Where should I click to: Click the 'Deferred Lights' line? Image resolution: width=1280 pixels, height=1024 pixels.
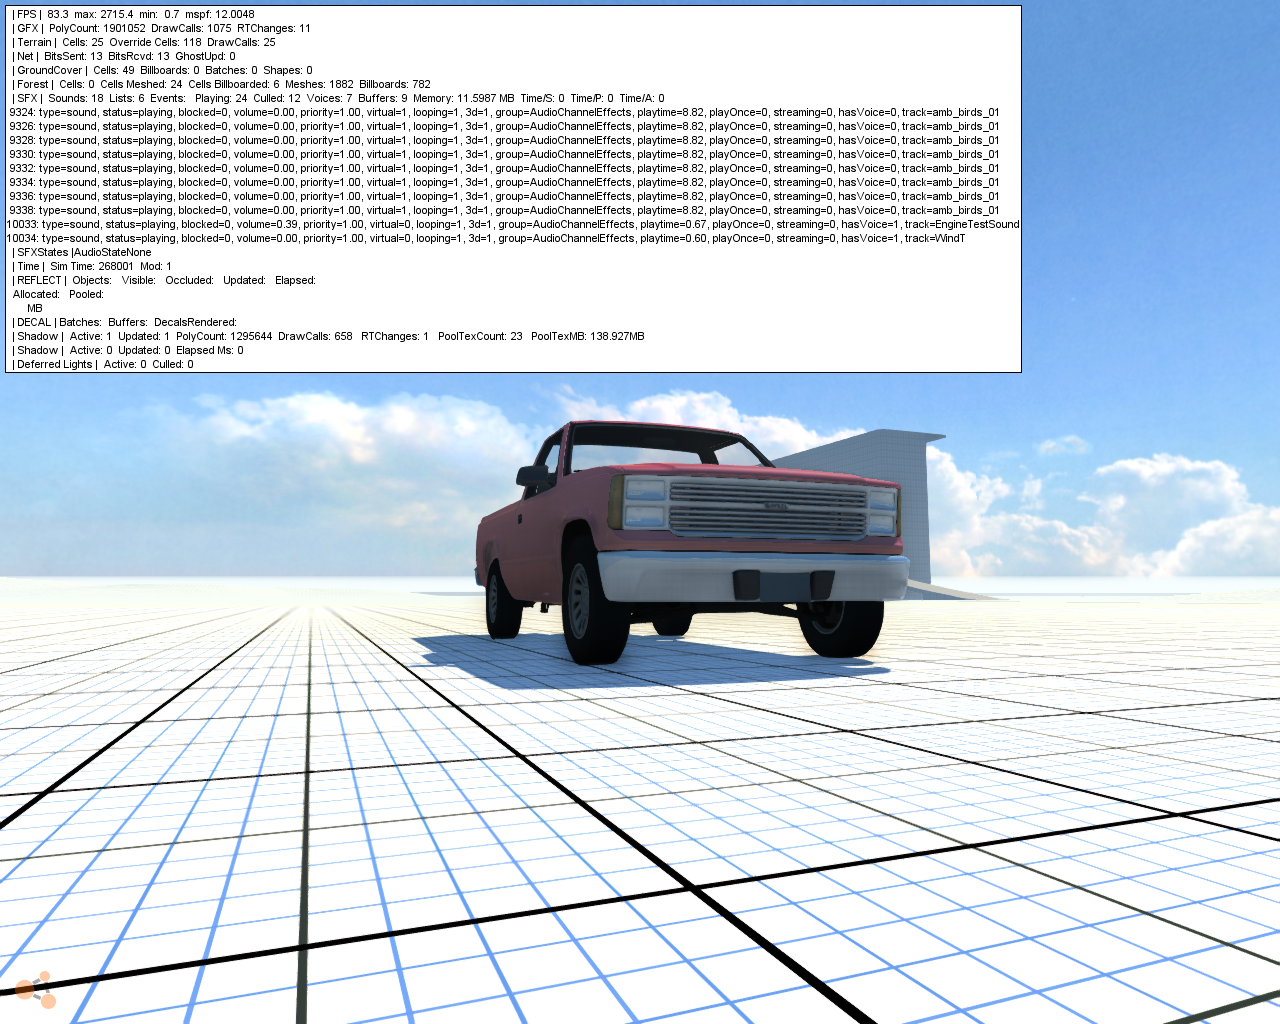pyautogui.click(x=103, y=364)
